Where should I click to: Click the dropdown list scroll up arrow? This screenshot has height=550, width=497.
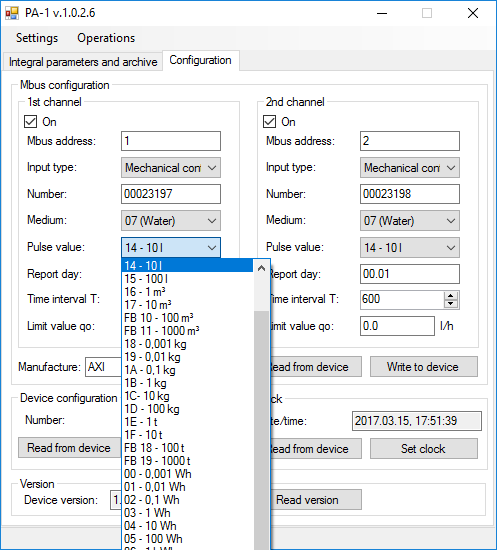(261, 268)
